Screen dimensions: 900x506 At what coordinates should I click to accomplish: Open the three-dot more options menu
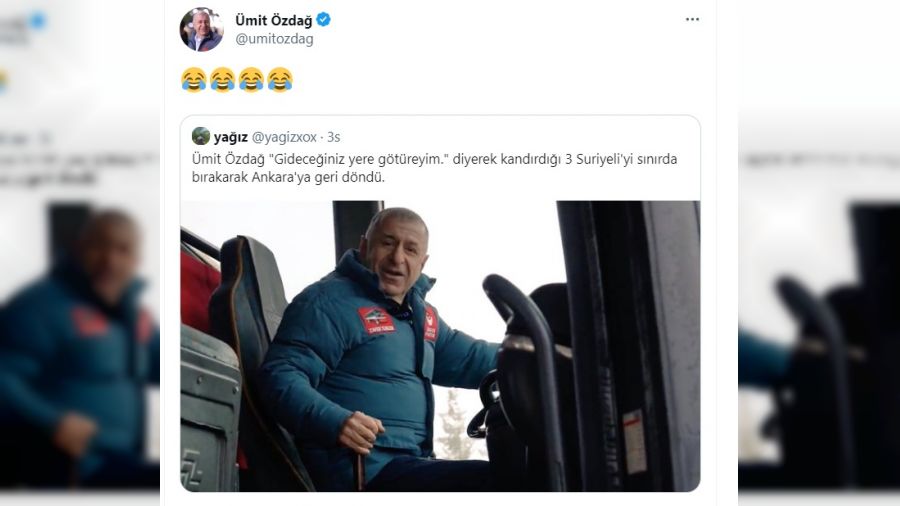tap(692, 20)
